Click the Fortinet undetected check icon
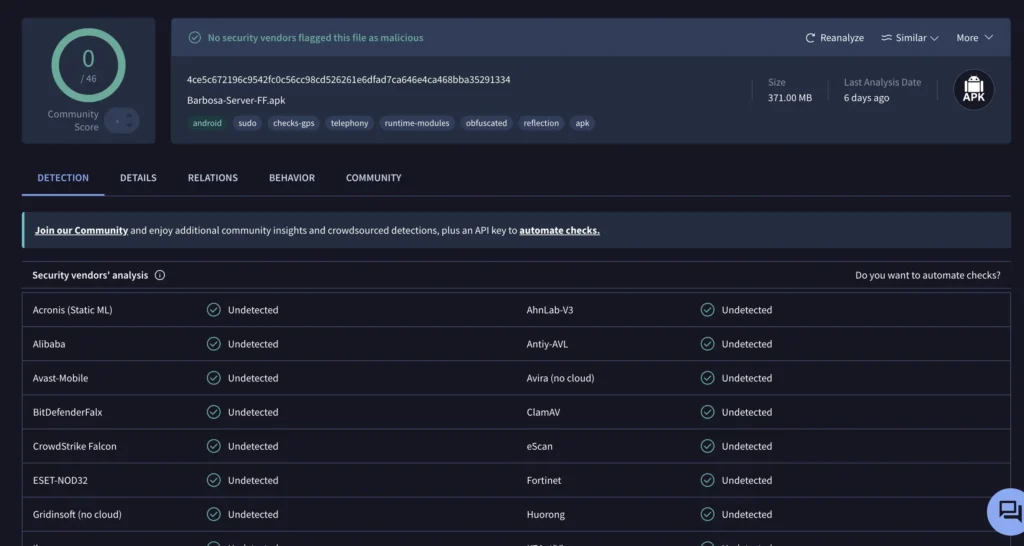The height and width of the screenshot is (546, 1024). point(707,480)
